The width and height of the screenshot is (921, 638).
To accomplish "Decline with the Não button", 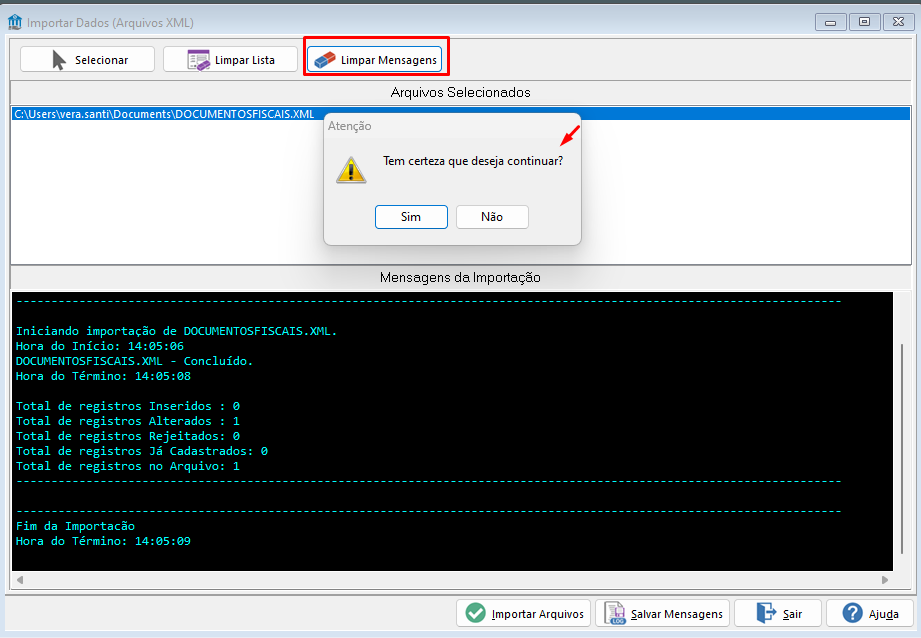I will point(492,217).
